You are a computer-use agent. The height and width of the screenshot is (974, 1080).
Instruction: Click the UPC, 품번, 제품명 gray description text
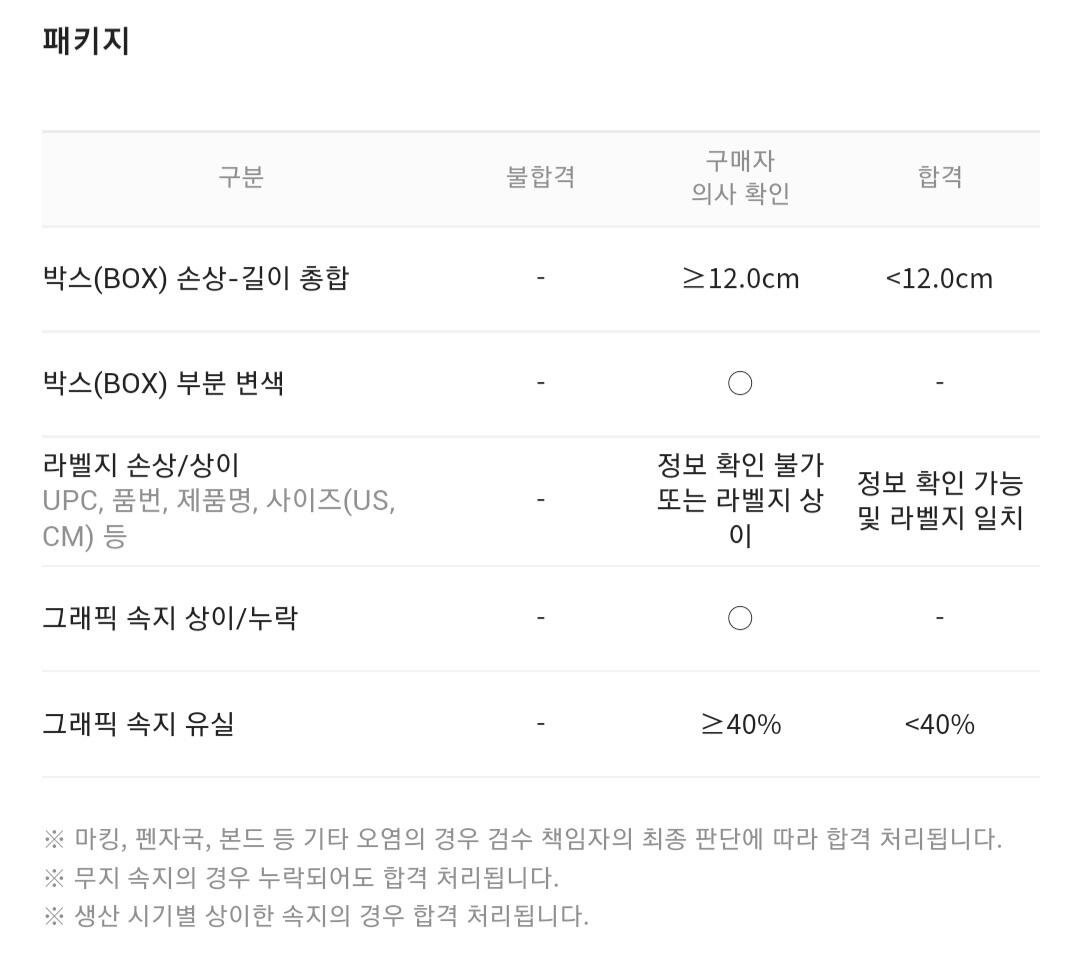click(x=219, y=518)
